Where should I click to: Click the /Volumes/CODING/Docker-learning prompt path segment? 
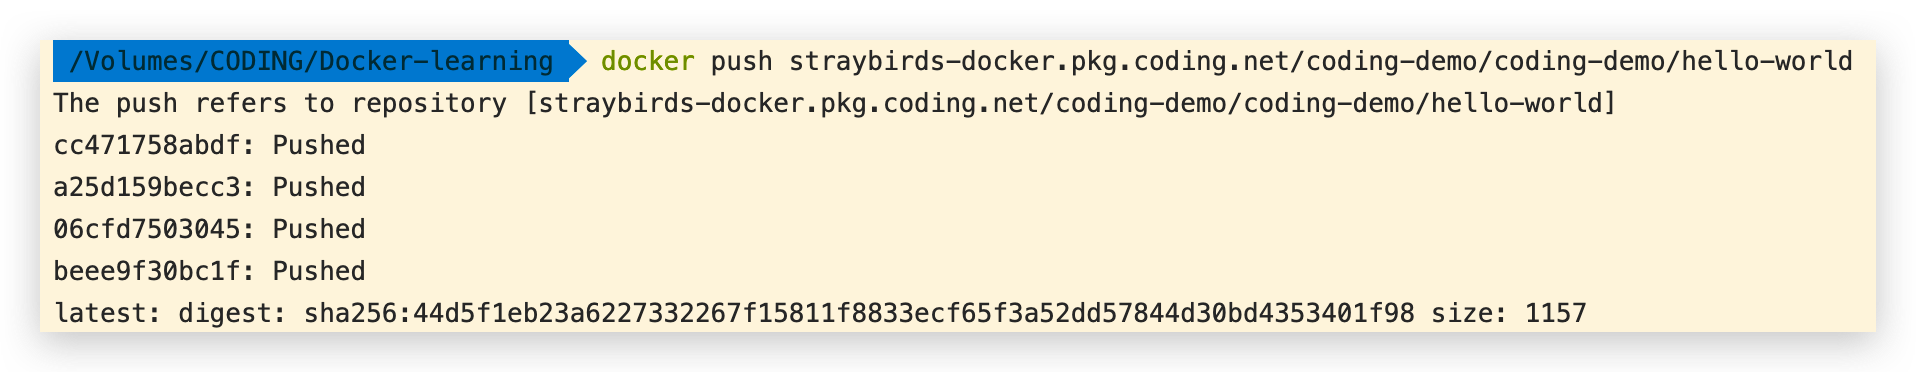click(310, 62)
